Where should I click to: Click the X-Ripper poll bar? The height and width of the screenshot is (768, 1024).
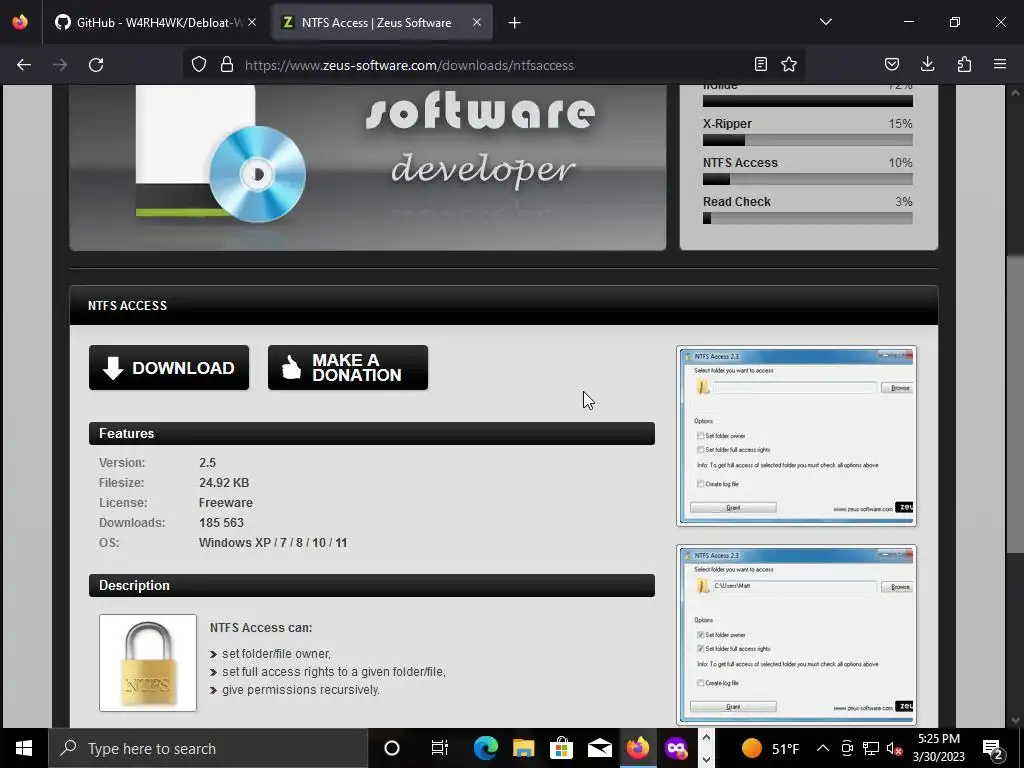(x=808, y=140)
